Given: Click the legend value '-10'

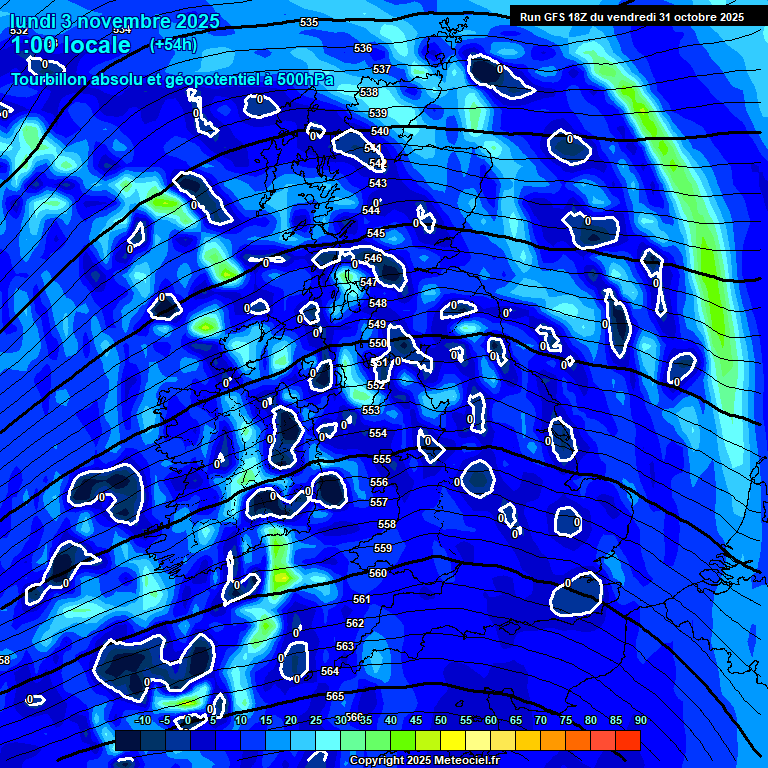Looking at the screenshot, I should pos(143,720).
